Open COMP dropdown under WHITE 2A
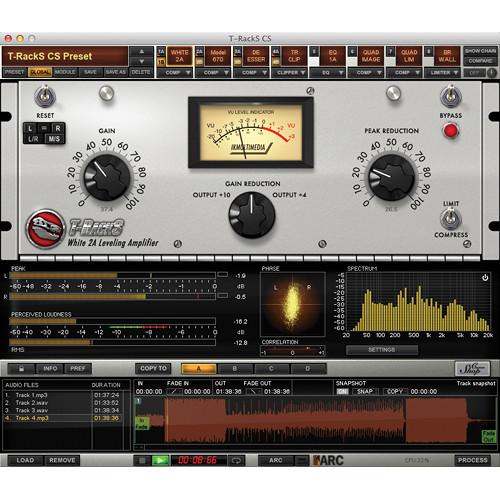 point(175,72)
